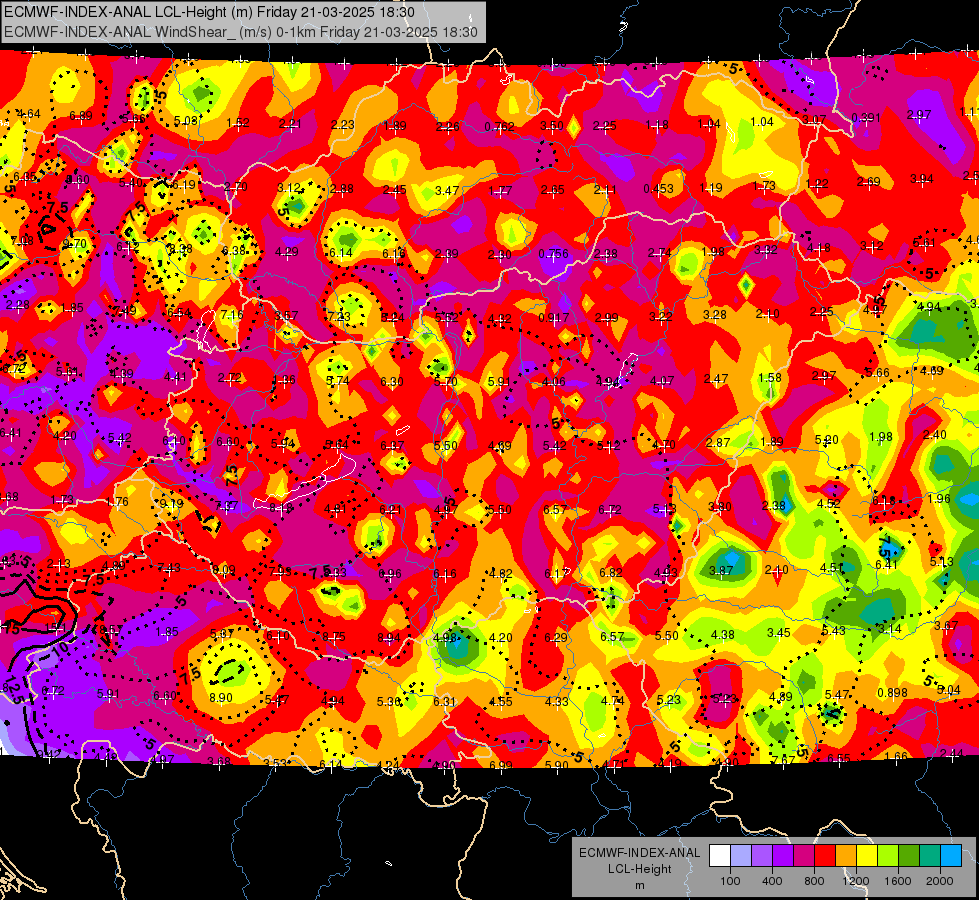Click the grid value 6.82
Viewport: 979px width, 900px height.
tap(611, 573)
